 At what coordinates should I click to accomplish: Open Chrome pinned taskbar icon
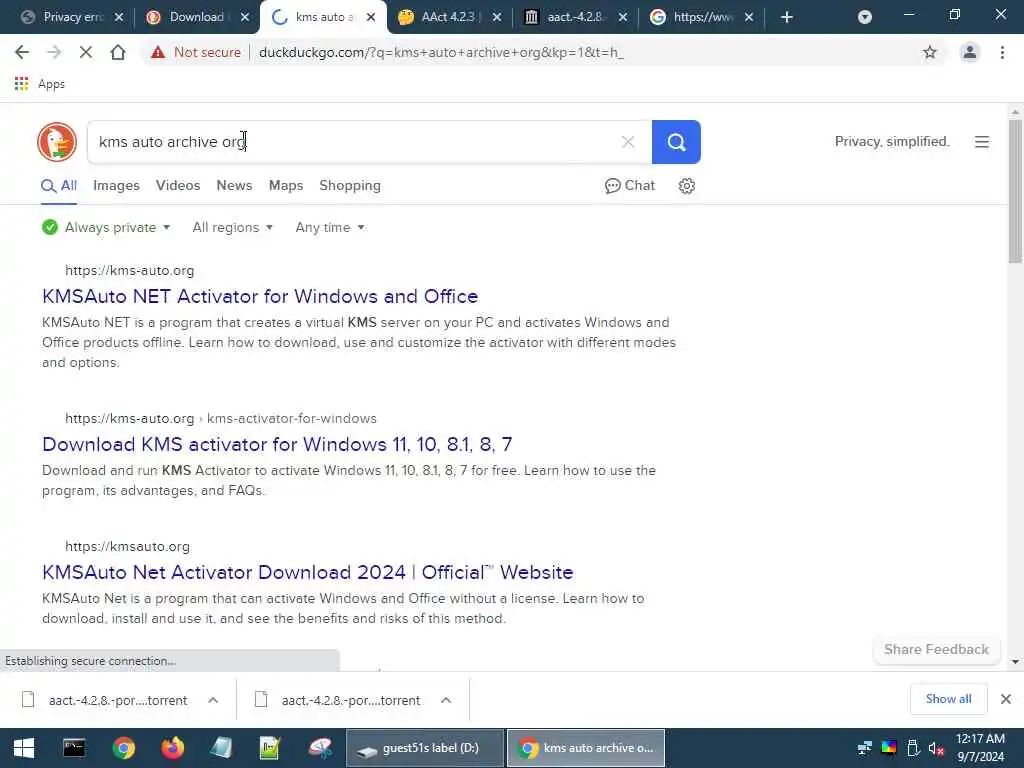click(x=123, y=748)
